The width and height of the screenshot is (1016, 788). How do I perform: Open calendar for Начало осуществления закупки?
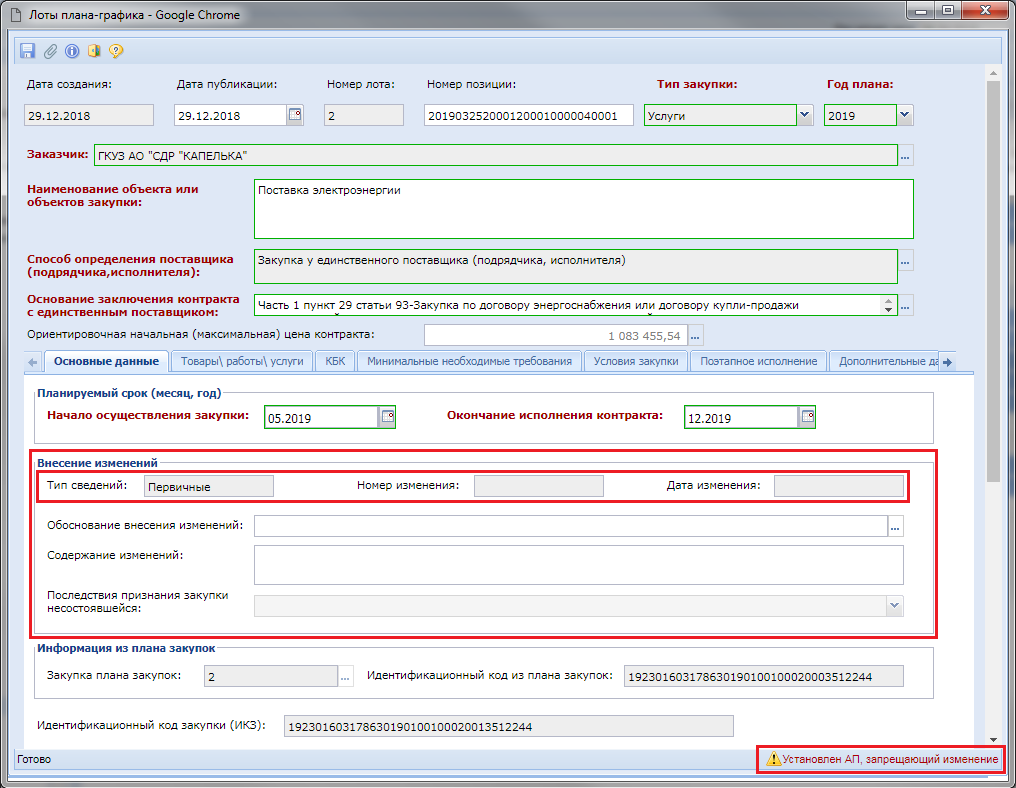tap(387, 416)
